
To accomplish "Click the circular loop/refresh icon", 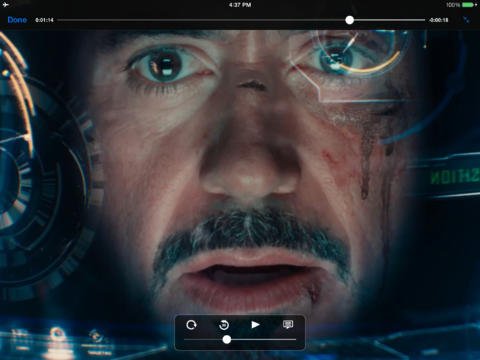I will [191, 325].
